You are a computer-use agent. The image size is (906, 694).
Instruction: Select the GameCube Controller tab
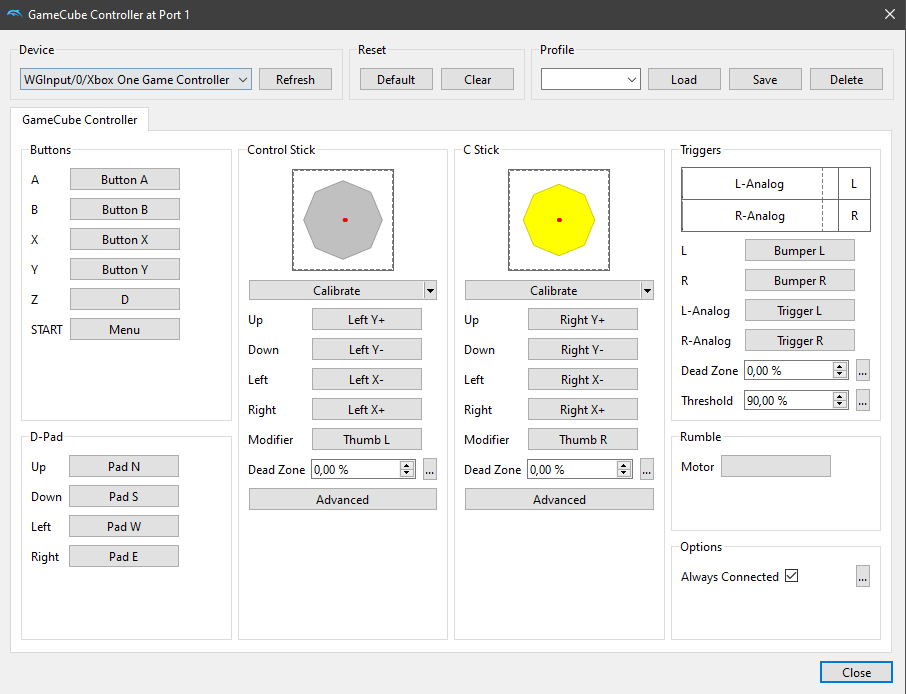pyautogui.click(x=80, y=120)
